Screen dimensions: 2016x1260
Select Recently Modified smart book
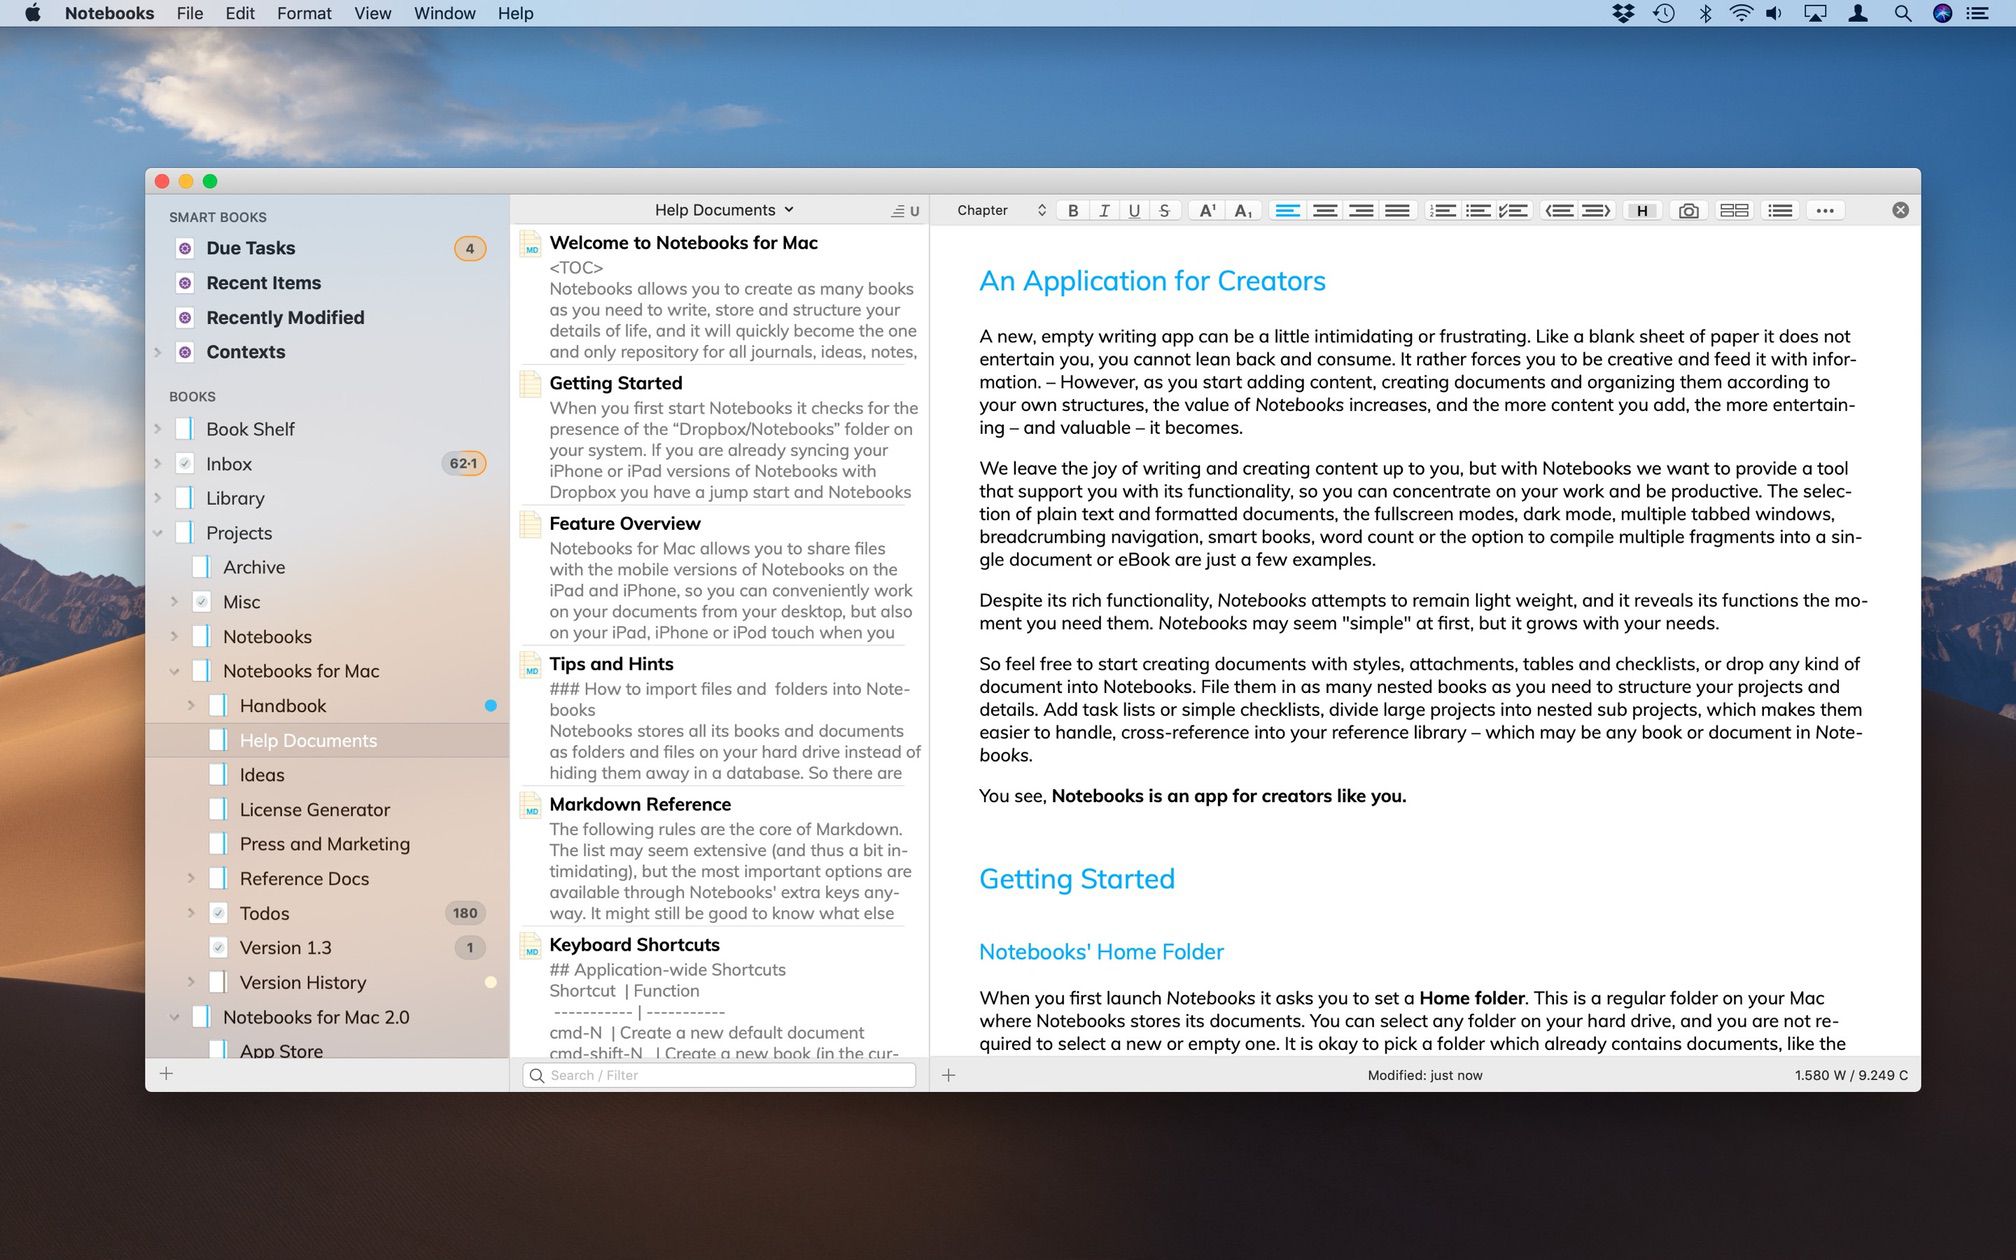pyautogui.click(x=328, y=317)
